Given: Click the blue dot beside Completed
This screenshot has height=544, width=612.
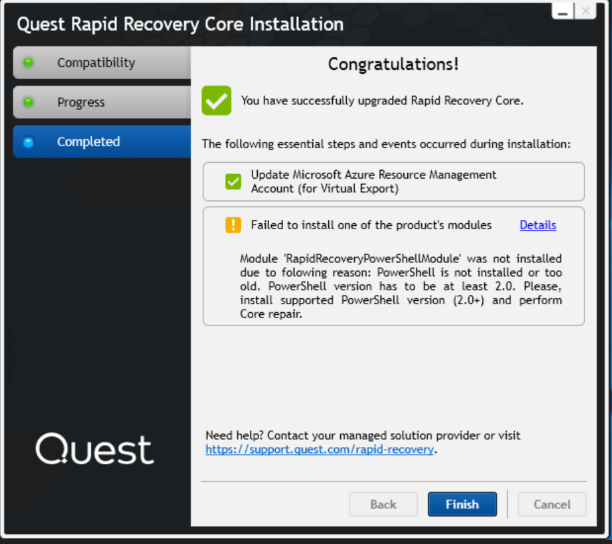Looking at the screenshot, I should click(x=28, y=142).
